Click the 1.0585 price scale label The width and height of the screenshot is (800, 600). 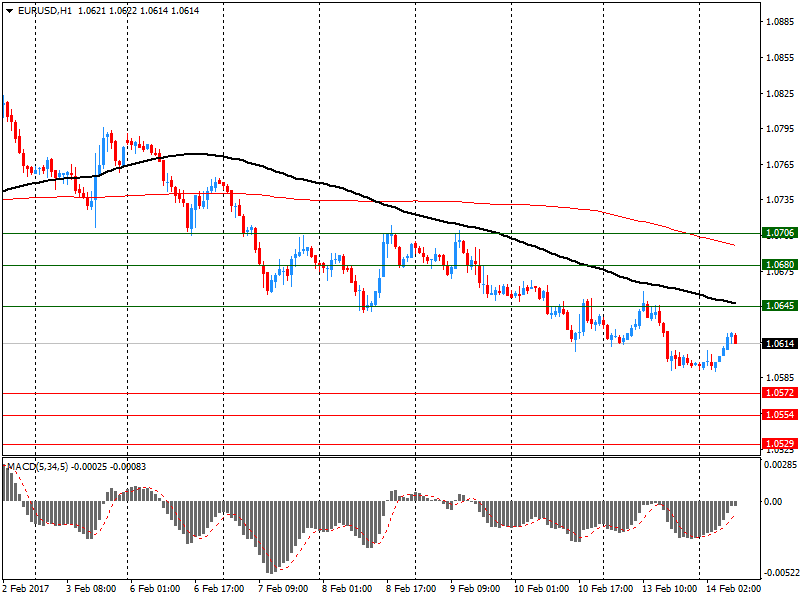pyautogui.click(x=780, y=378)
